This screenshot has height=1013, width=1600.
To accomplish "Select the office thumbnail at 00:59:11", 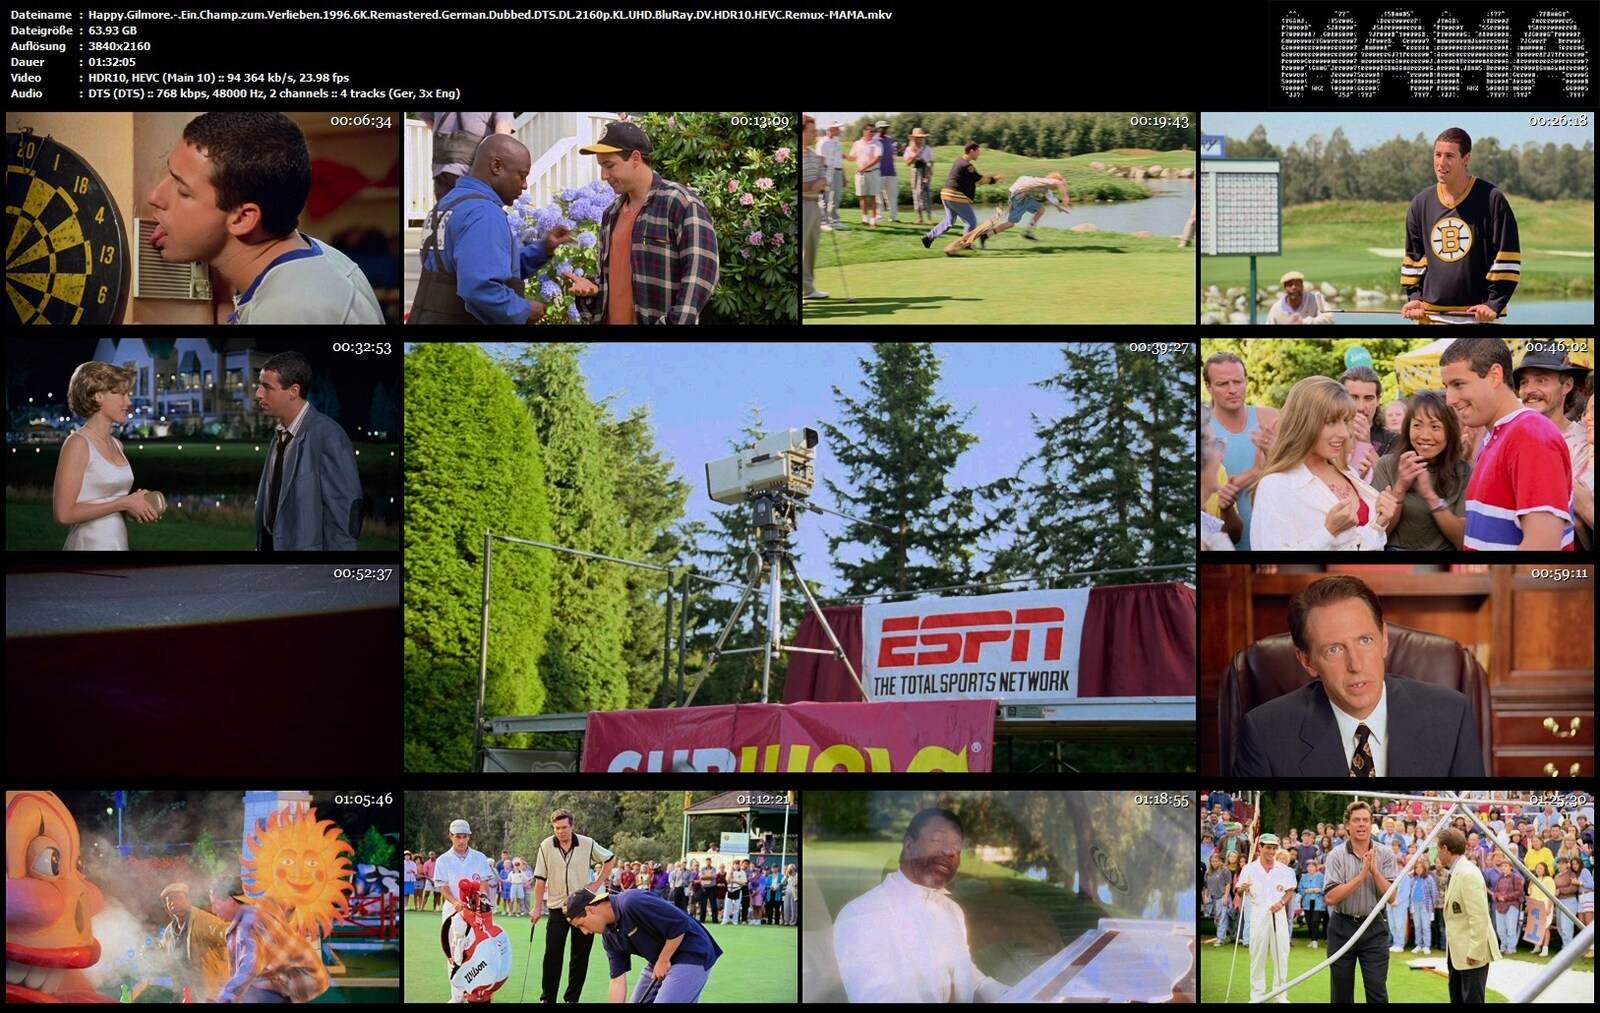I will [x=1397, y=671].
